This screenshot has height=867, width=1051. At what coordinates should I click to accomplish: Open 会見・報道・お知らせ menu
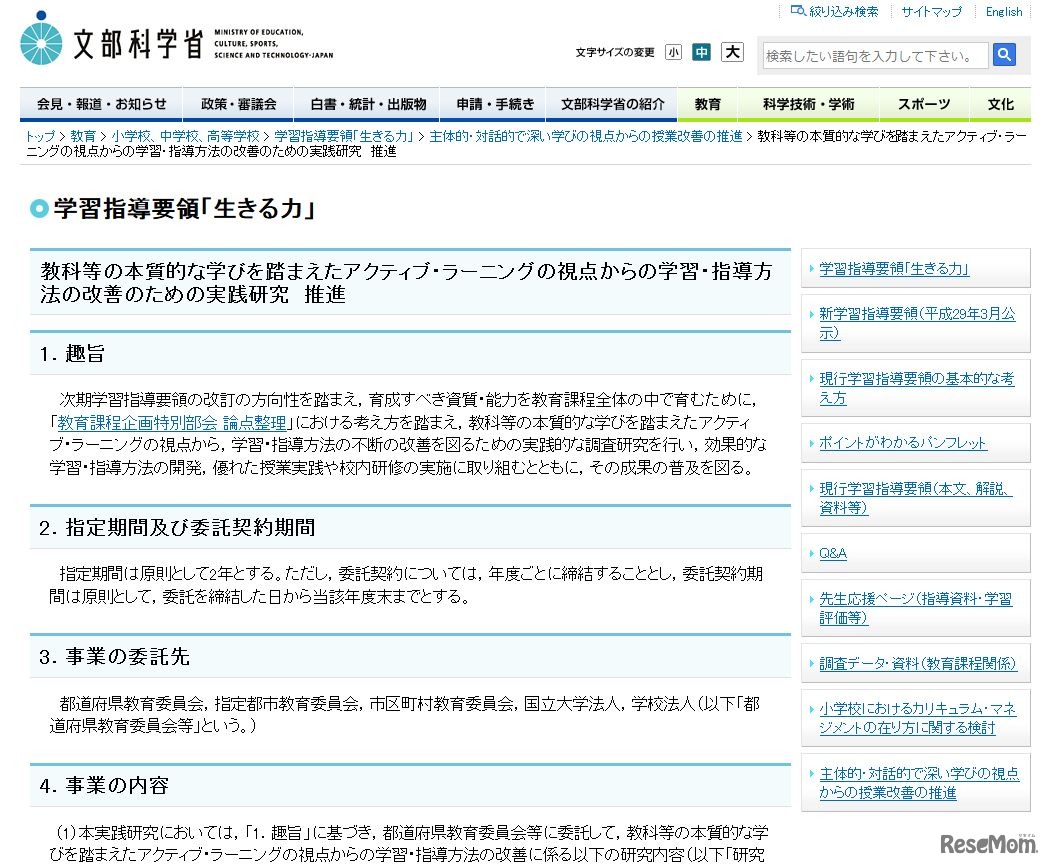[x=101, y=104]
